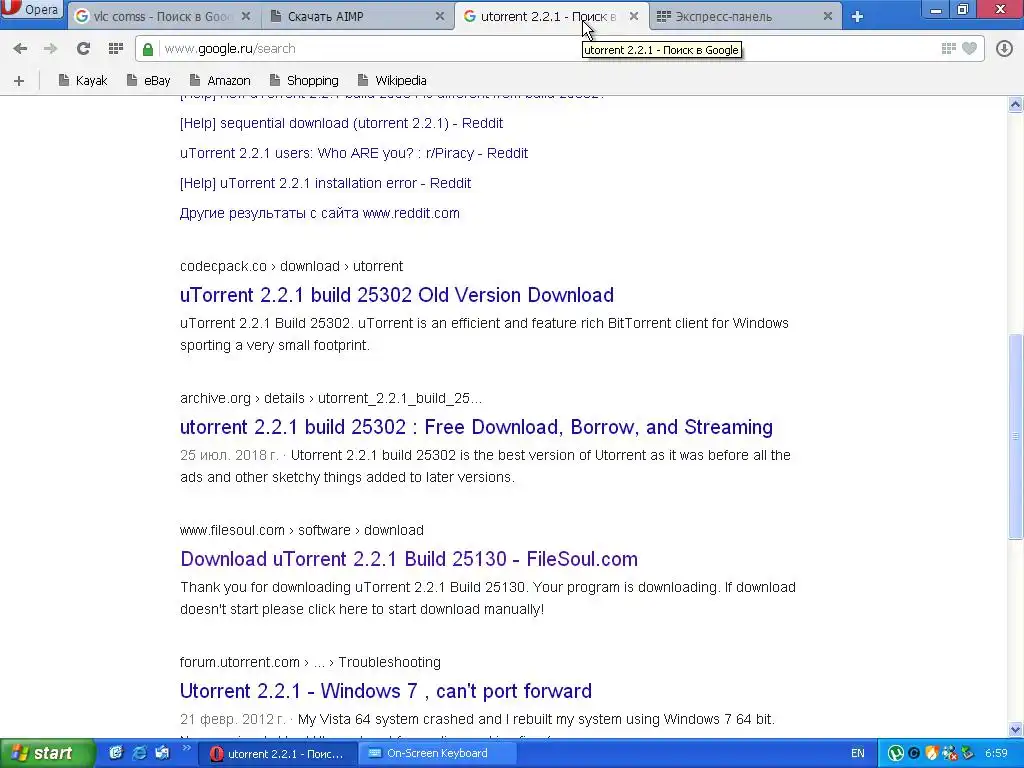
Task: Open 'Utorrent 2.2.1 - Windows 7, can't port forward'
Action: pos(385,690)
